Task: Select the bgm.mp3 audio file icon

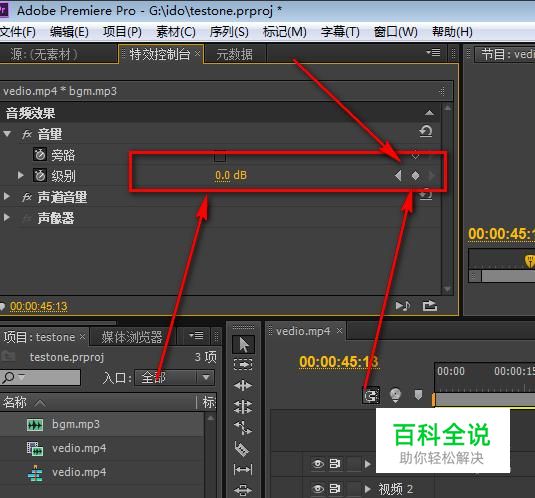Action: pos(35,424)
